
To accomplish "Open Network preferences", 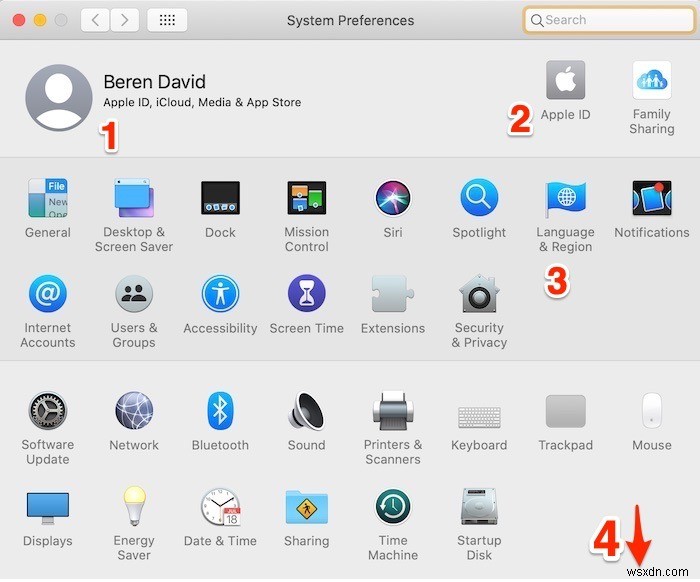I will point(134,411).
